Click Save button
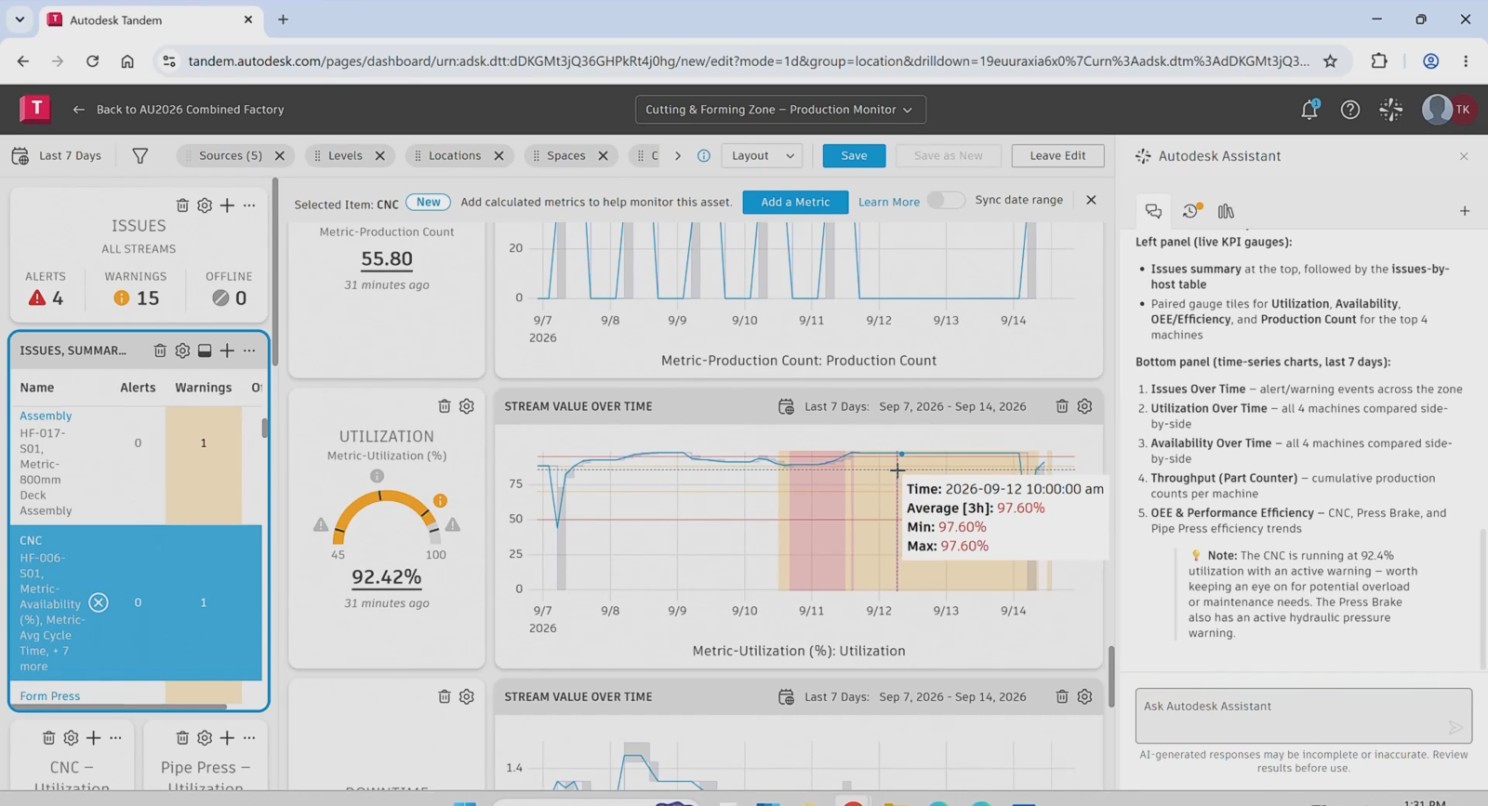The height and width of the screenshot is (806, 1488). [854, 156]
